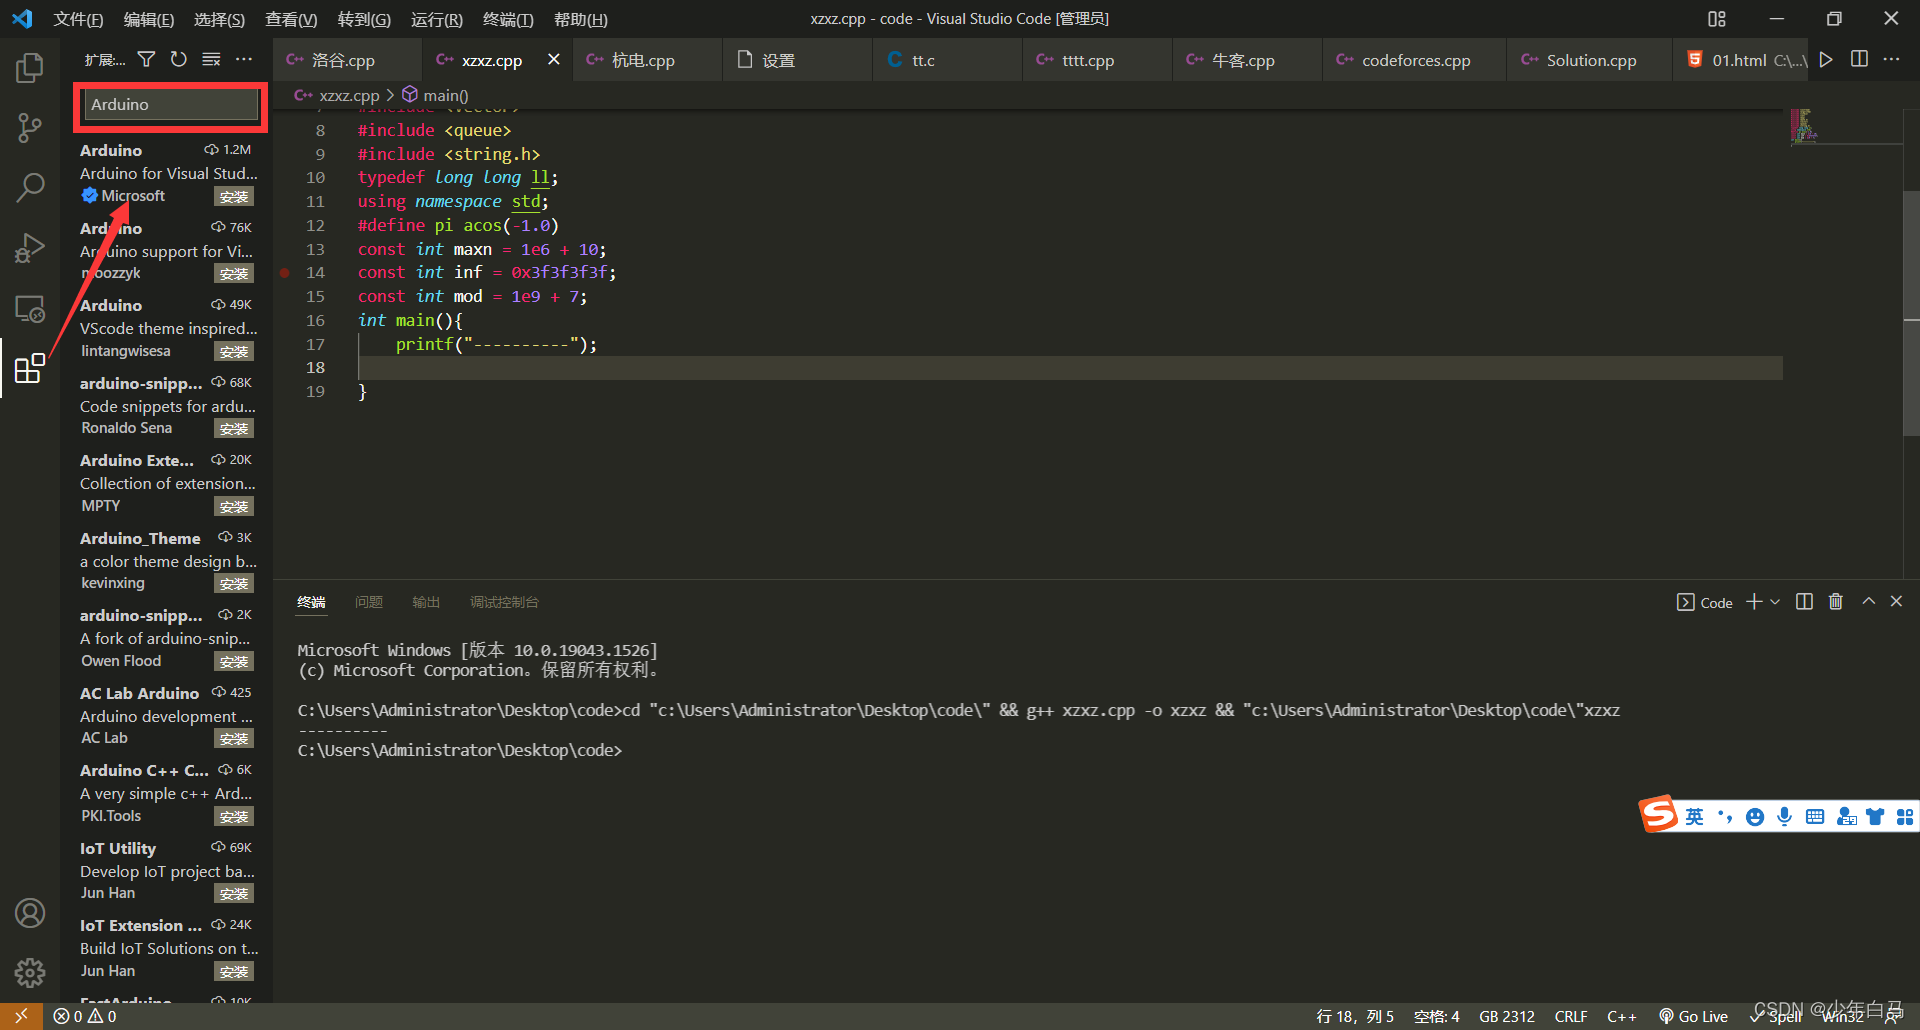Open the new terminal launch profile dropdown
The width and height of the screenshot is (1920, 1030).
coord(1775,602)
